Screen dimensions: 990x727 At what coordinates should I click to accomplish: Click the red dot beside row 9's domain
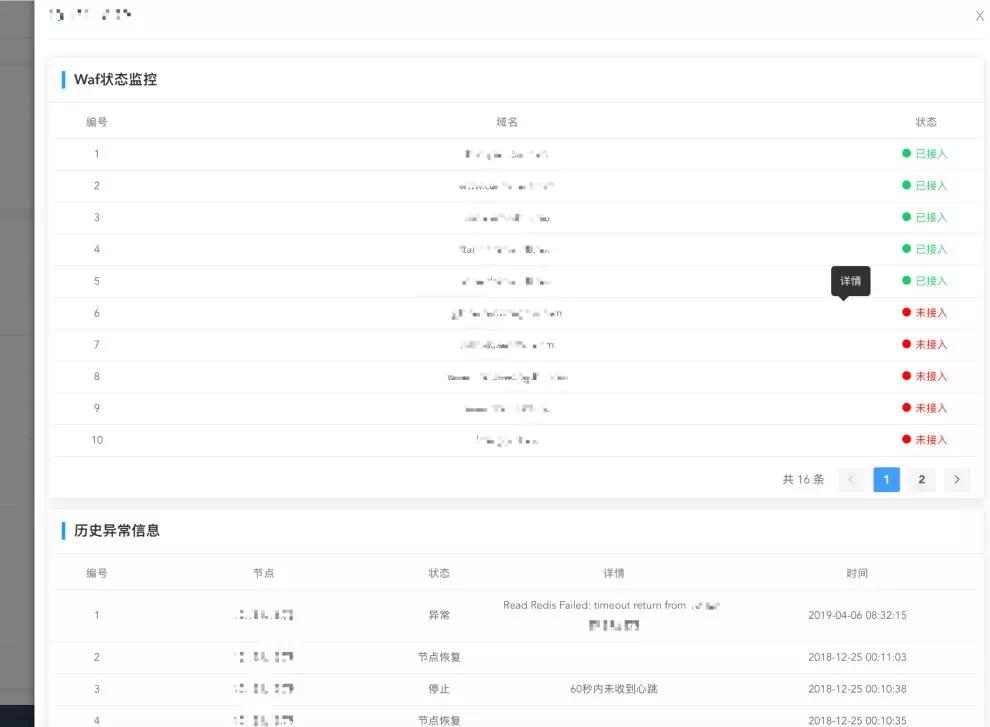[x=906, y=408]
